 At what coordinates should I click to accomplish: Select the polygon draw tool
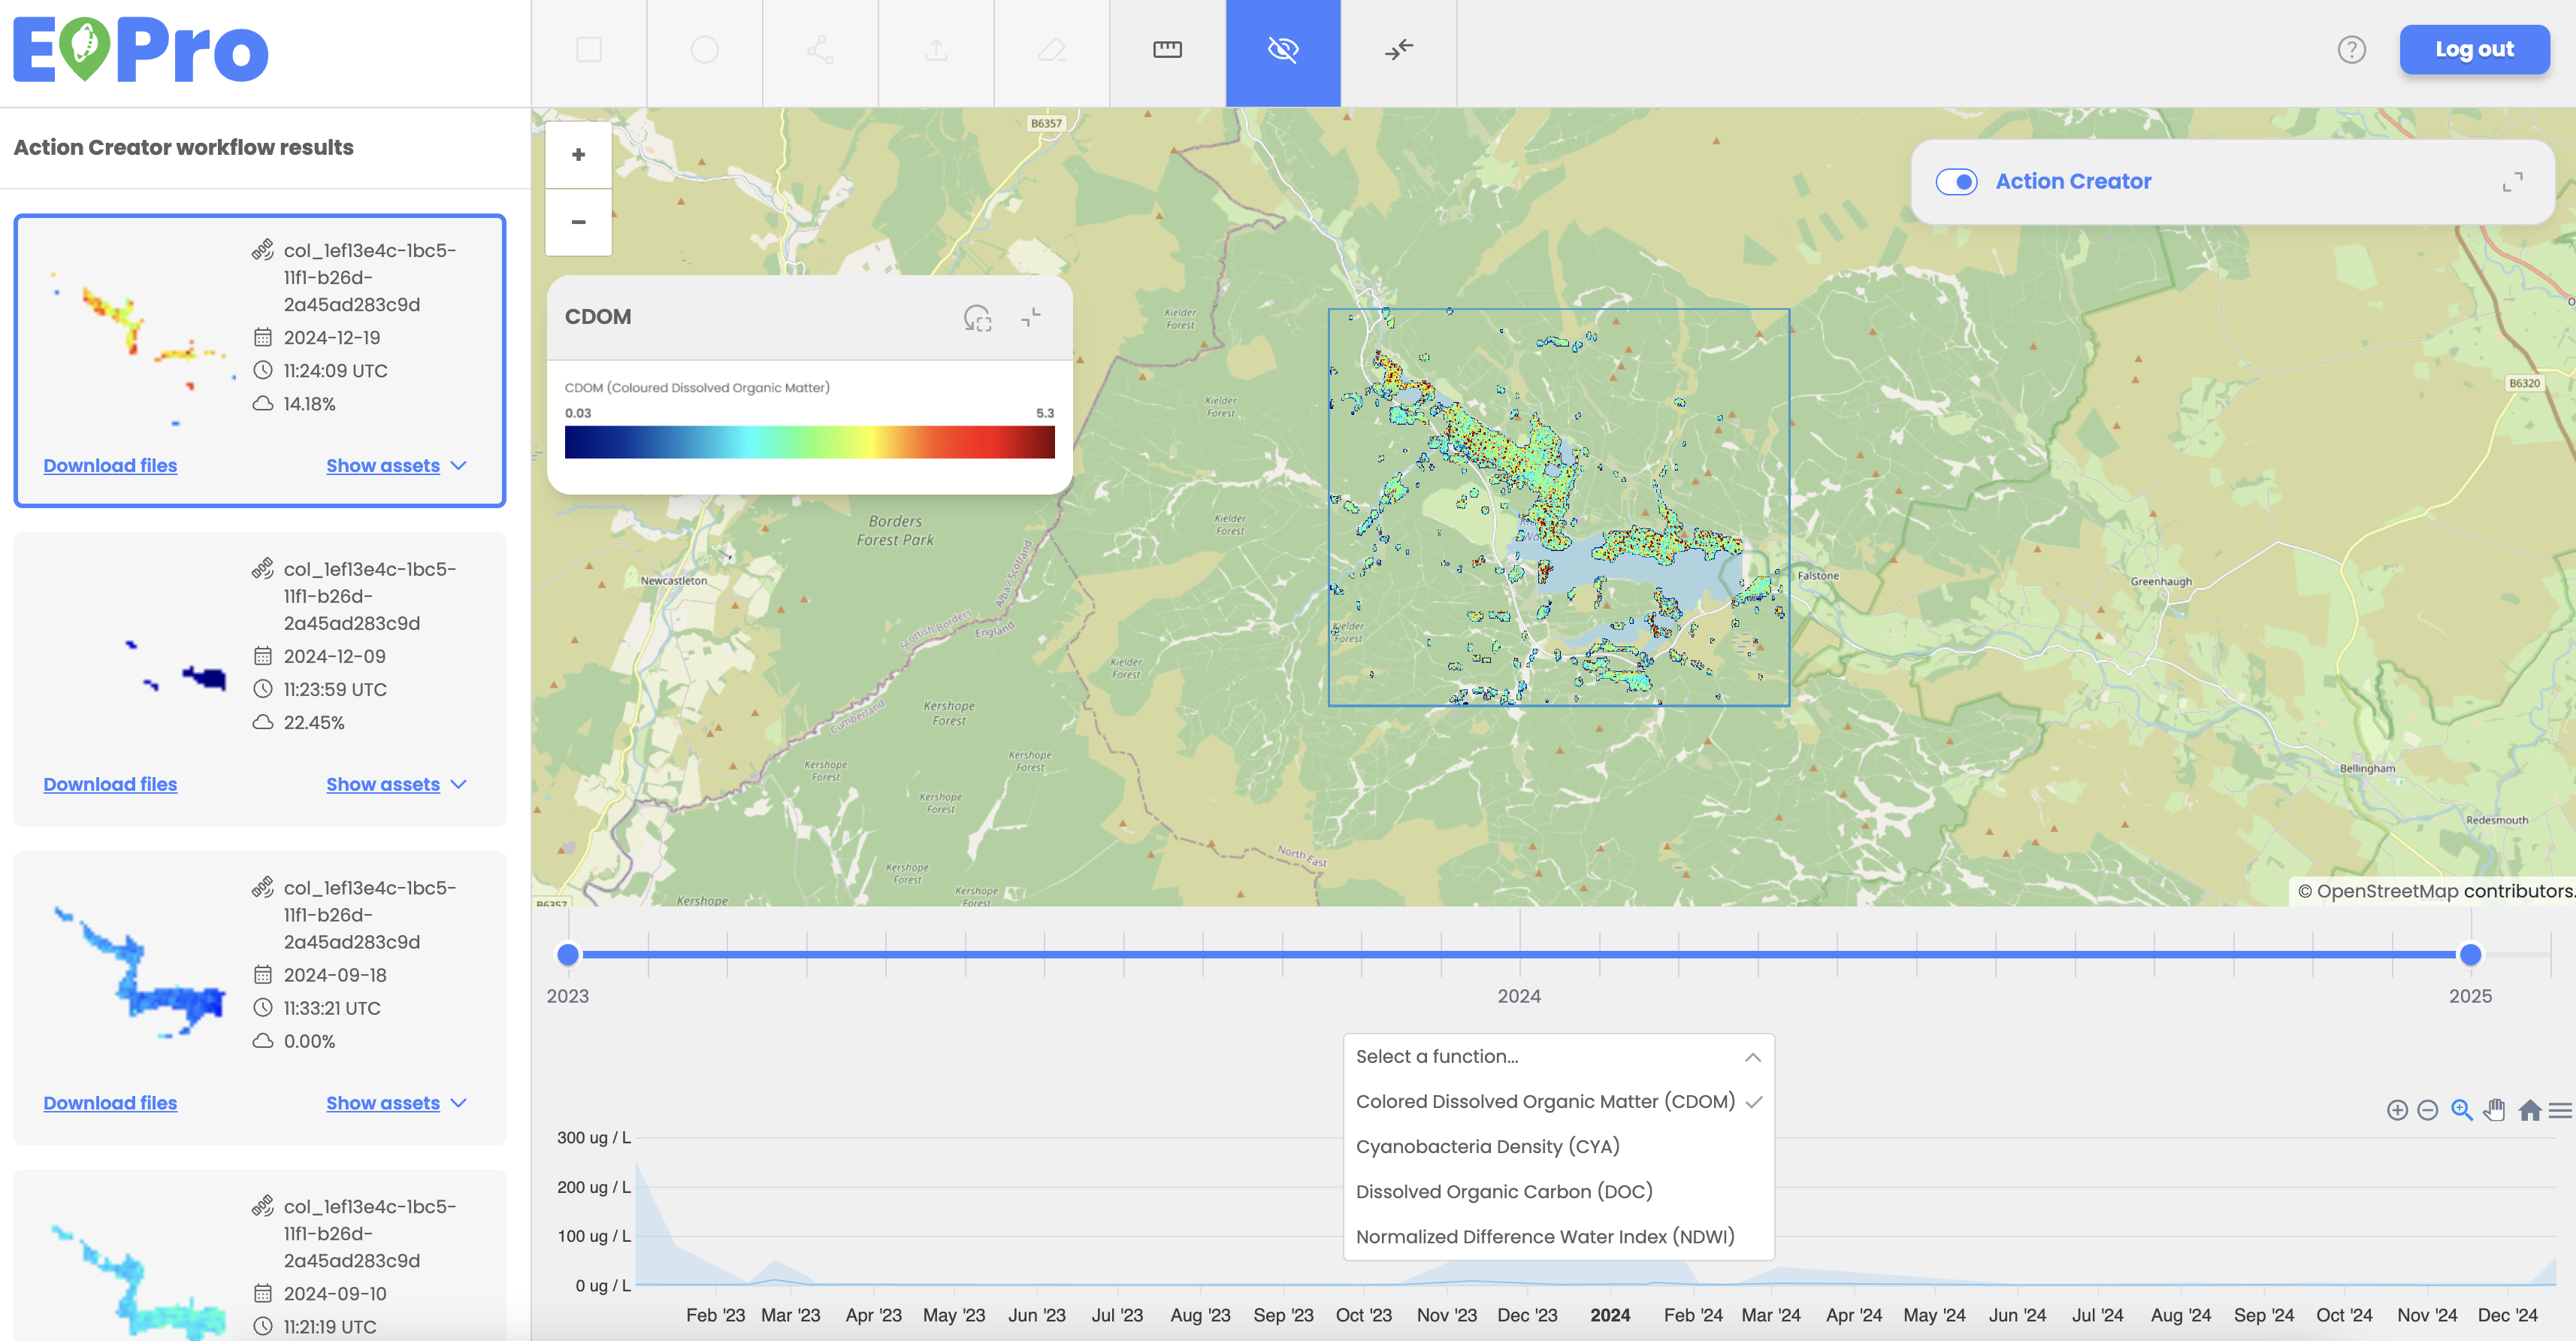[x=820, y=50]
